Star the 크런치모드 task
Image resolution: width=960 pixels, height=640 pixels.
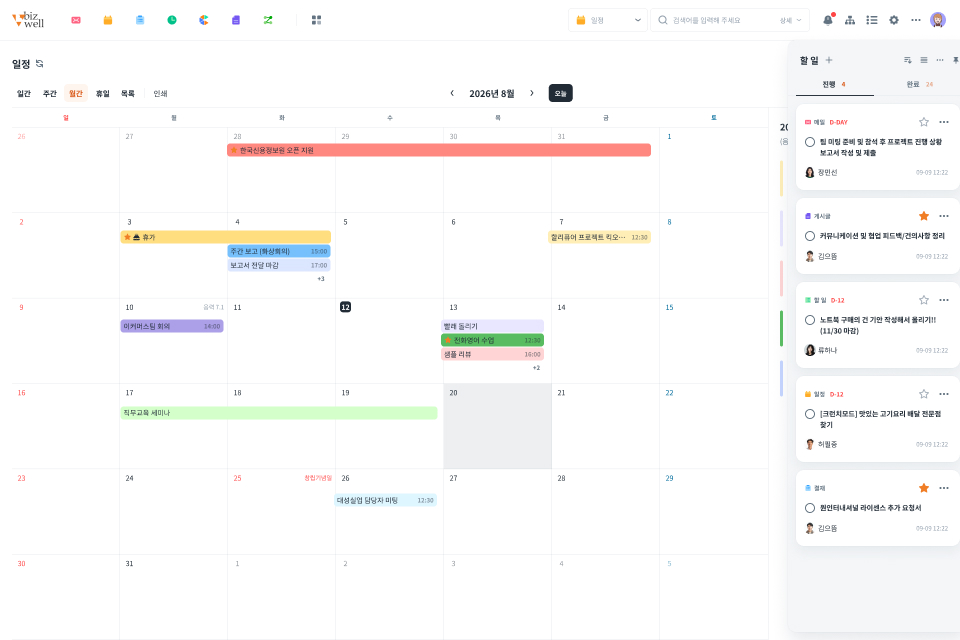tap(924, 394)
